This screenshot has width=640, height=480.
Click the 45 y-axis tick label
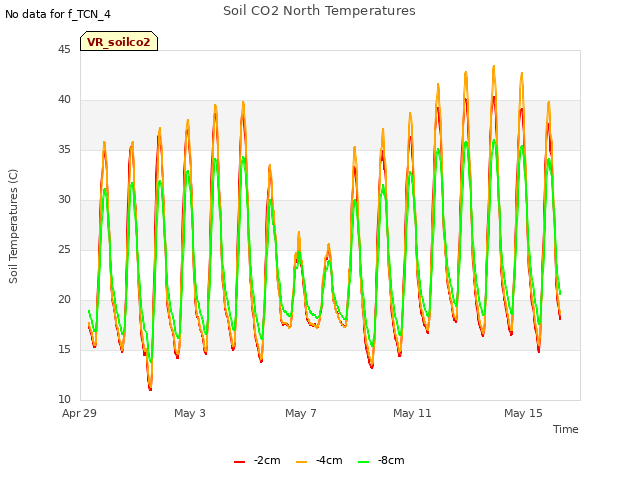pyautogui.click(x=64, y=50)
